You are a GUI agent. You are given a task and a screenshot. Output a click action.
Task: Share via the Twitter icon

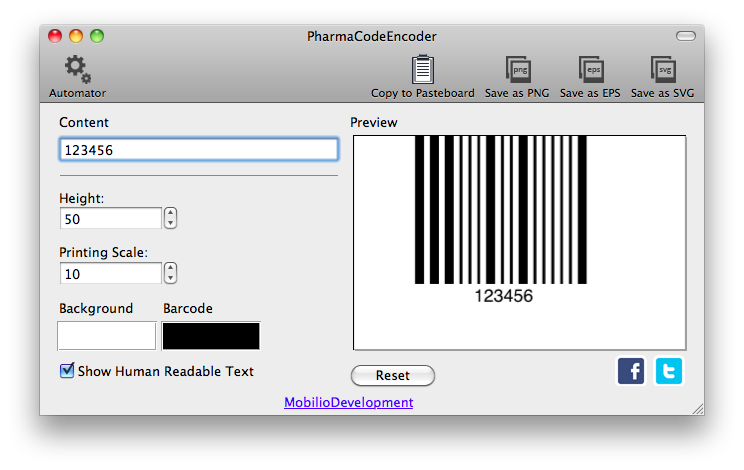tap(668, 371)
